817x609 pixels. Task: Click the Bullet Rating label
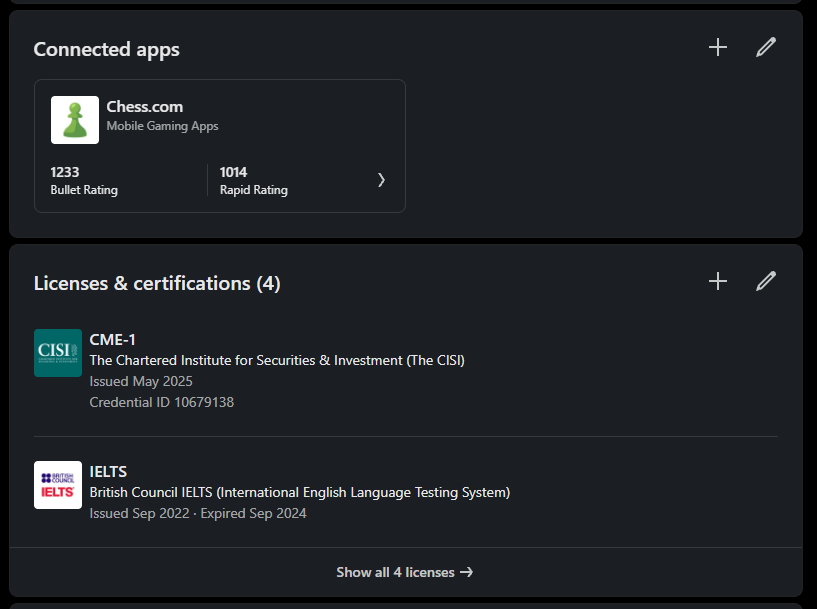84,190
